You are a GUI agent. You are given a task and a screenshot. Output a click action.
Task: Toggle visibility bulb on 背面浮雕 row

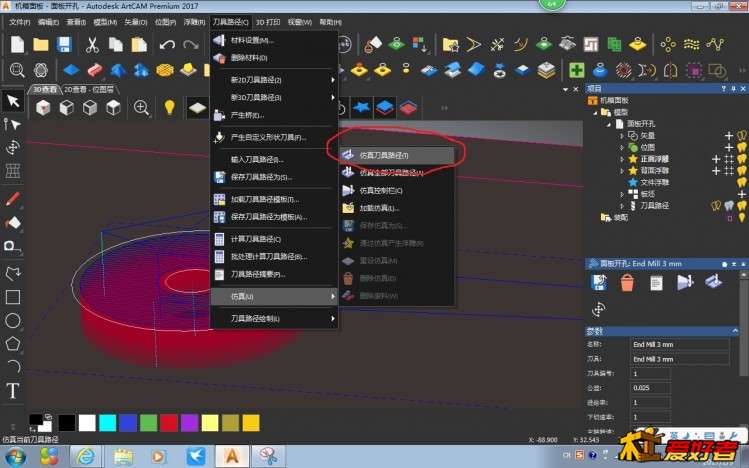pyautogui.click(x=742, y=170)
